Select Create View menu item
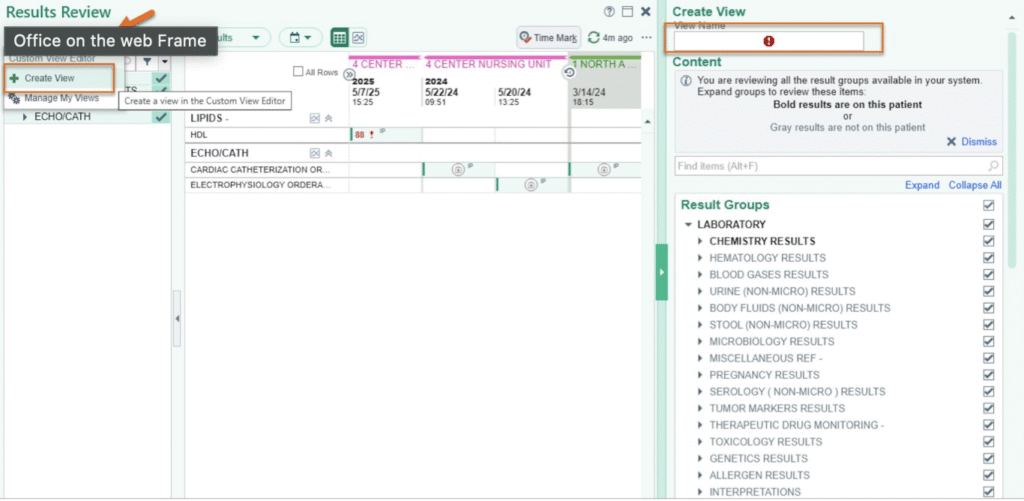 (x=49, y=78)
